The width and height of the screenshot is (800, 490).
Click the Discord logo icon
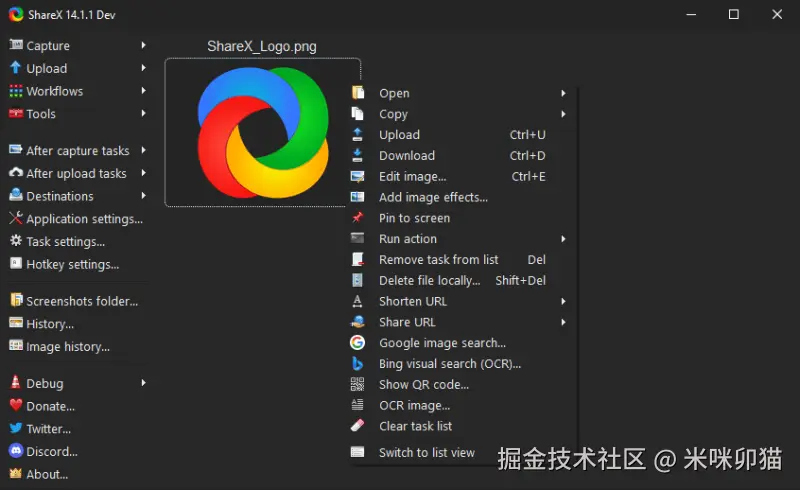(16, 451)
